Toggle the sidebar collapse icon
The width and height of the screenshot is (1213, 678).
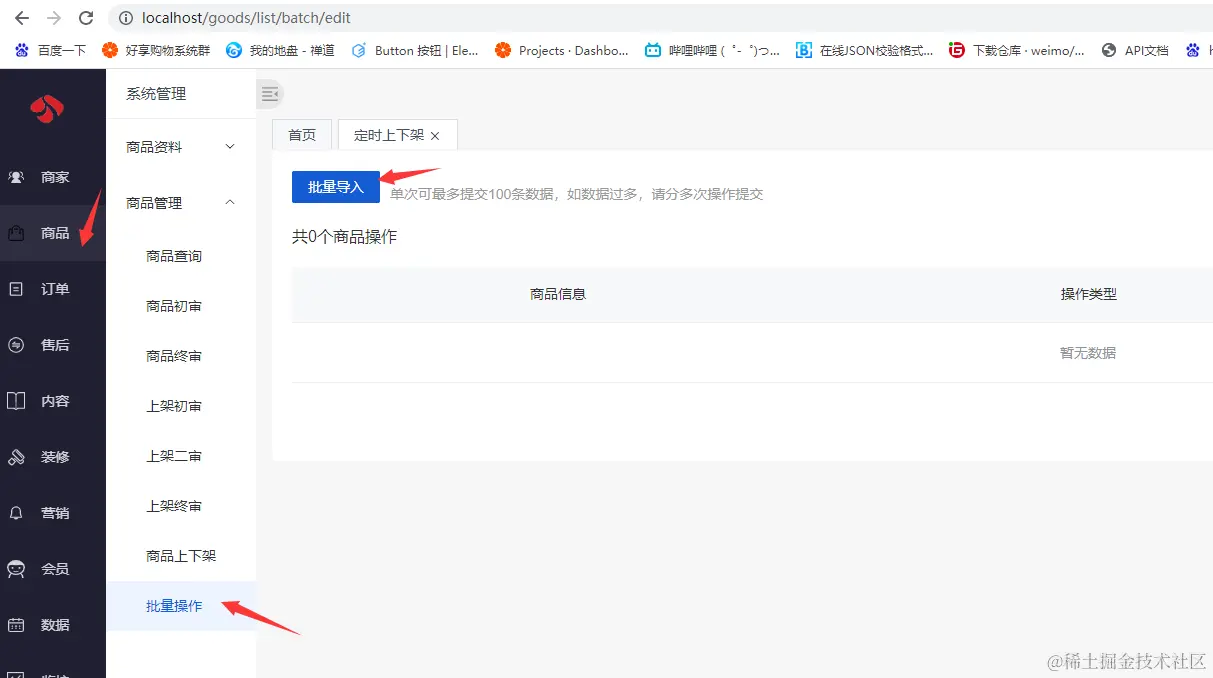coord(270,94)
